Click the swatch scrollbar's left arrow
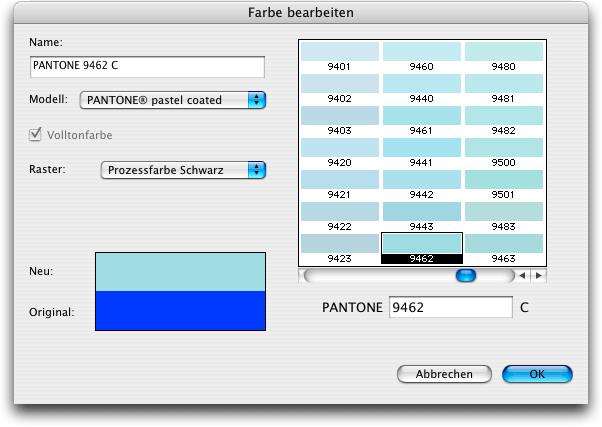 [522, 275]
